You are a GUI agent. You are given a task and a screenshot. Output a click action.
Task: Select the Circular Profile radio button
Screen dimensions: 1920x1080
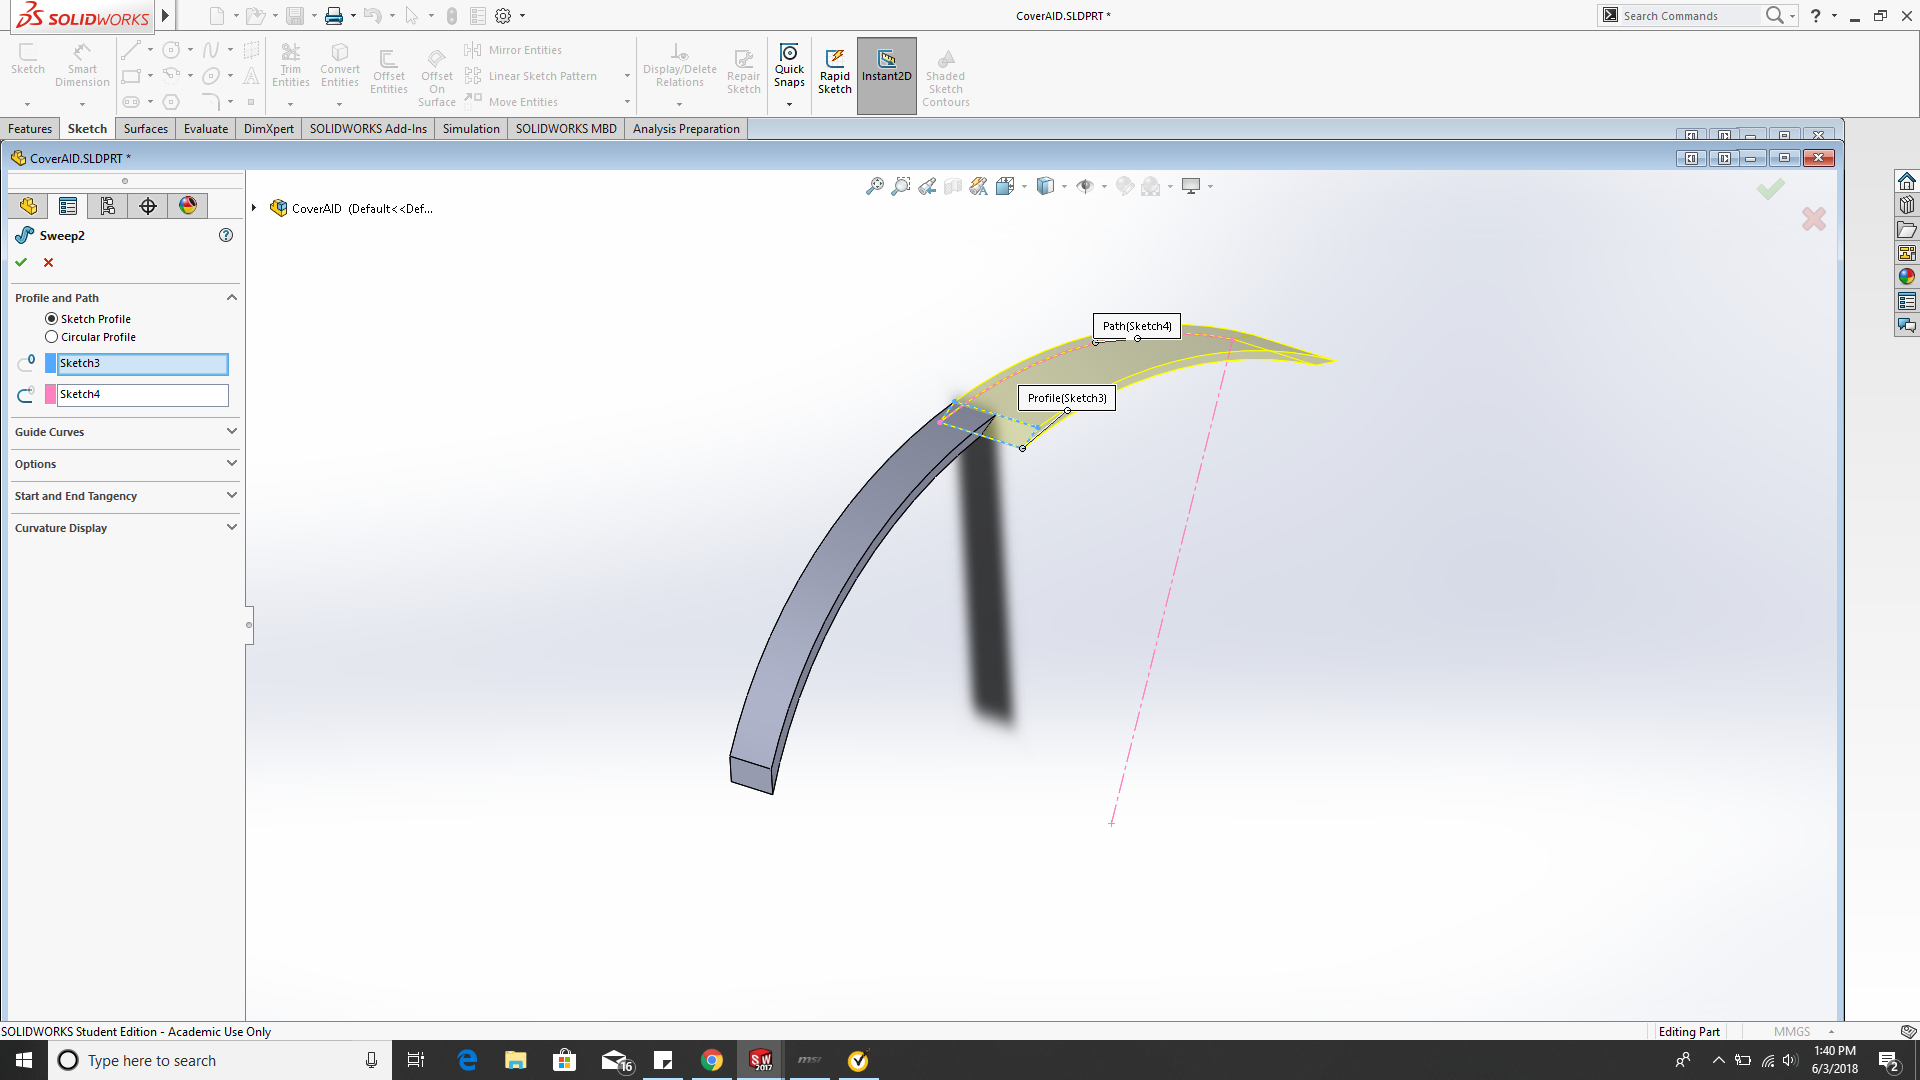51,337
